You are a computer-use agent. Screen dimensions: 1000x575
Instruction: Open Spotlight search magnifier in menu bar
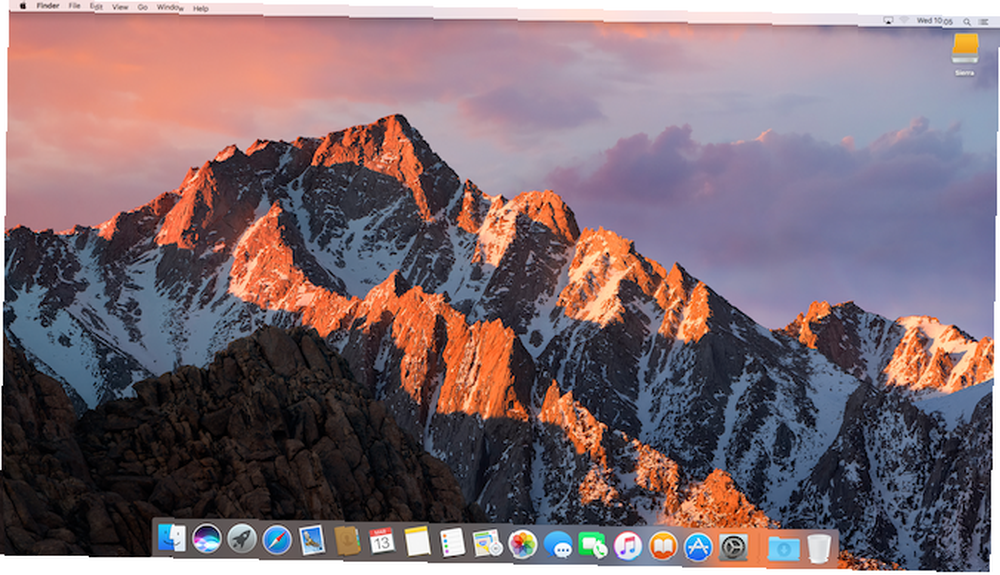[967, 22]
